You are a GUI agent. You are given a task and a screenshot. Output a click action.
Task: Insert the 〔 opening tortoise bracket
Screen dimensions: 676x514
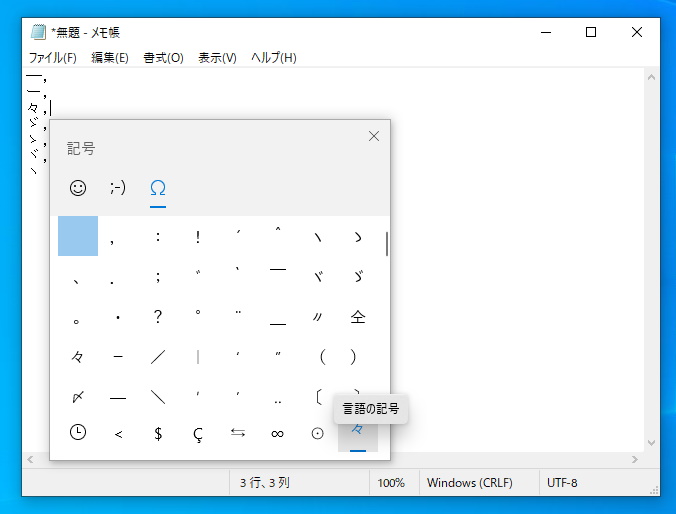(x=318, y=396)
